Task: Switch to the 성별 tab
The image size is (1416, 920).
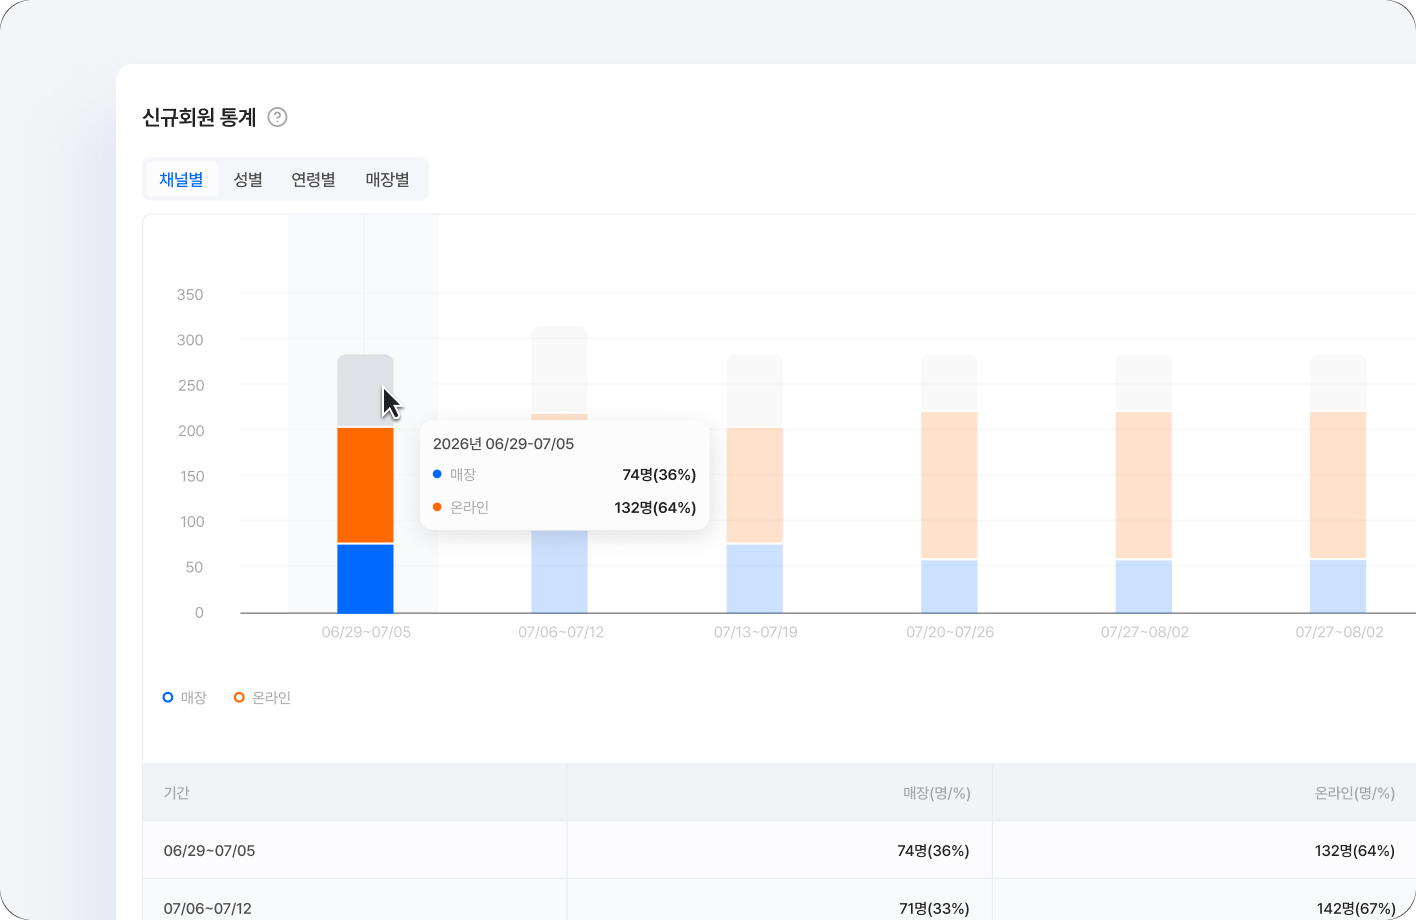Action: [248, 179]
